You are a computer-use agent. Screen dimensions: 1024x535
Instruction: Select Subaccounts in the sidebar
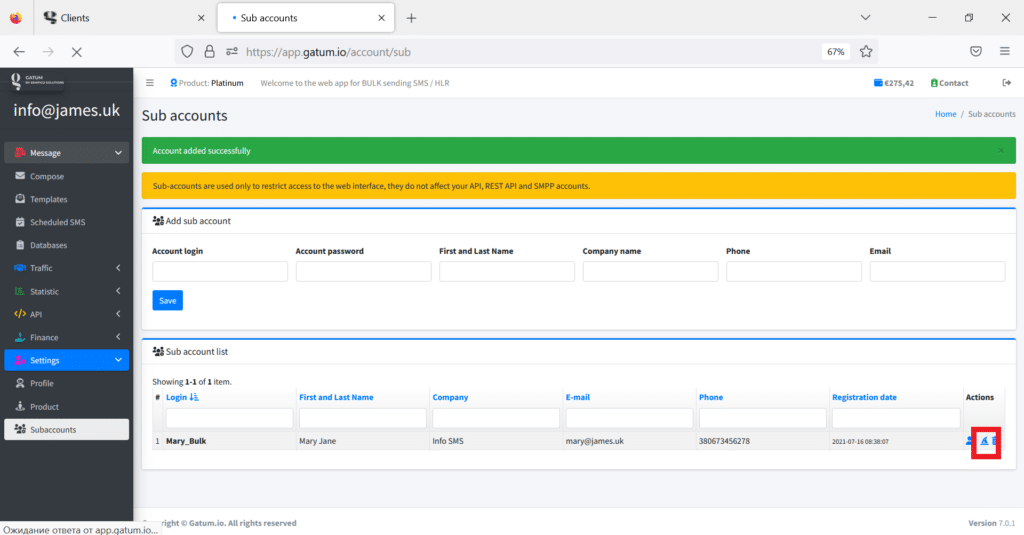pos(67,429)
